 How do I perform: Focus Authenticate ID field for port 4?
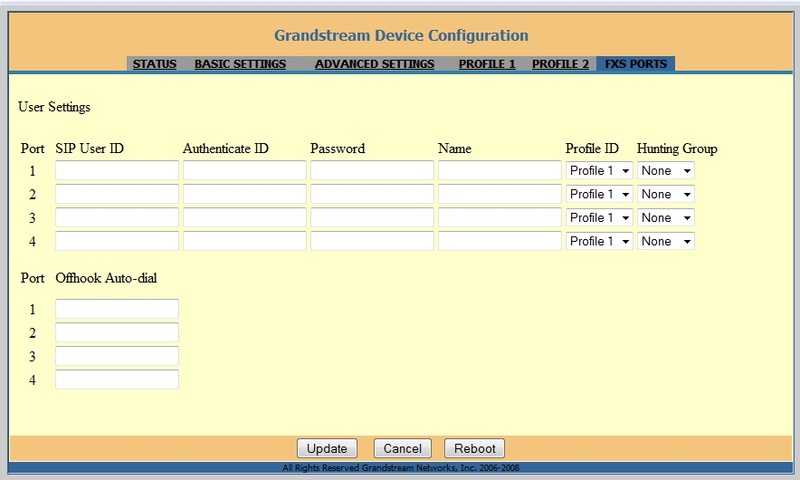(244, 241)
